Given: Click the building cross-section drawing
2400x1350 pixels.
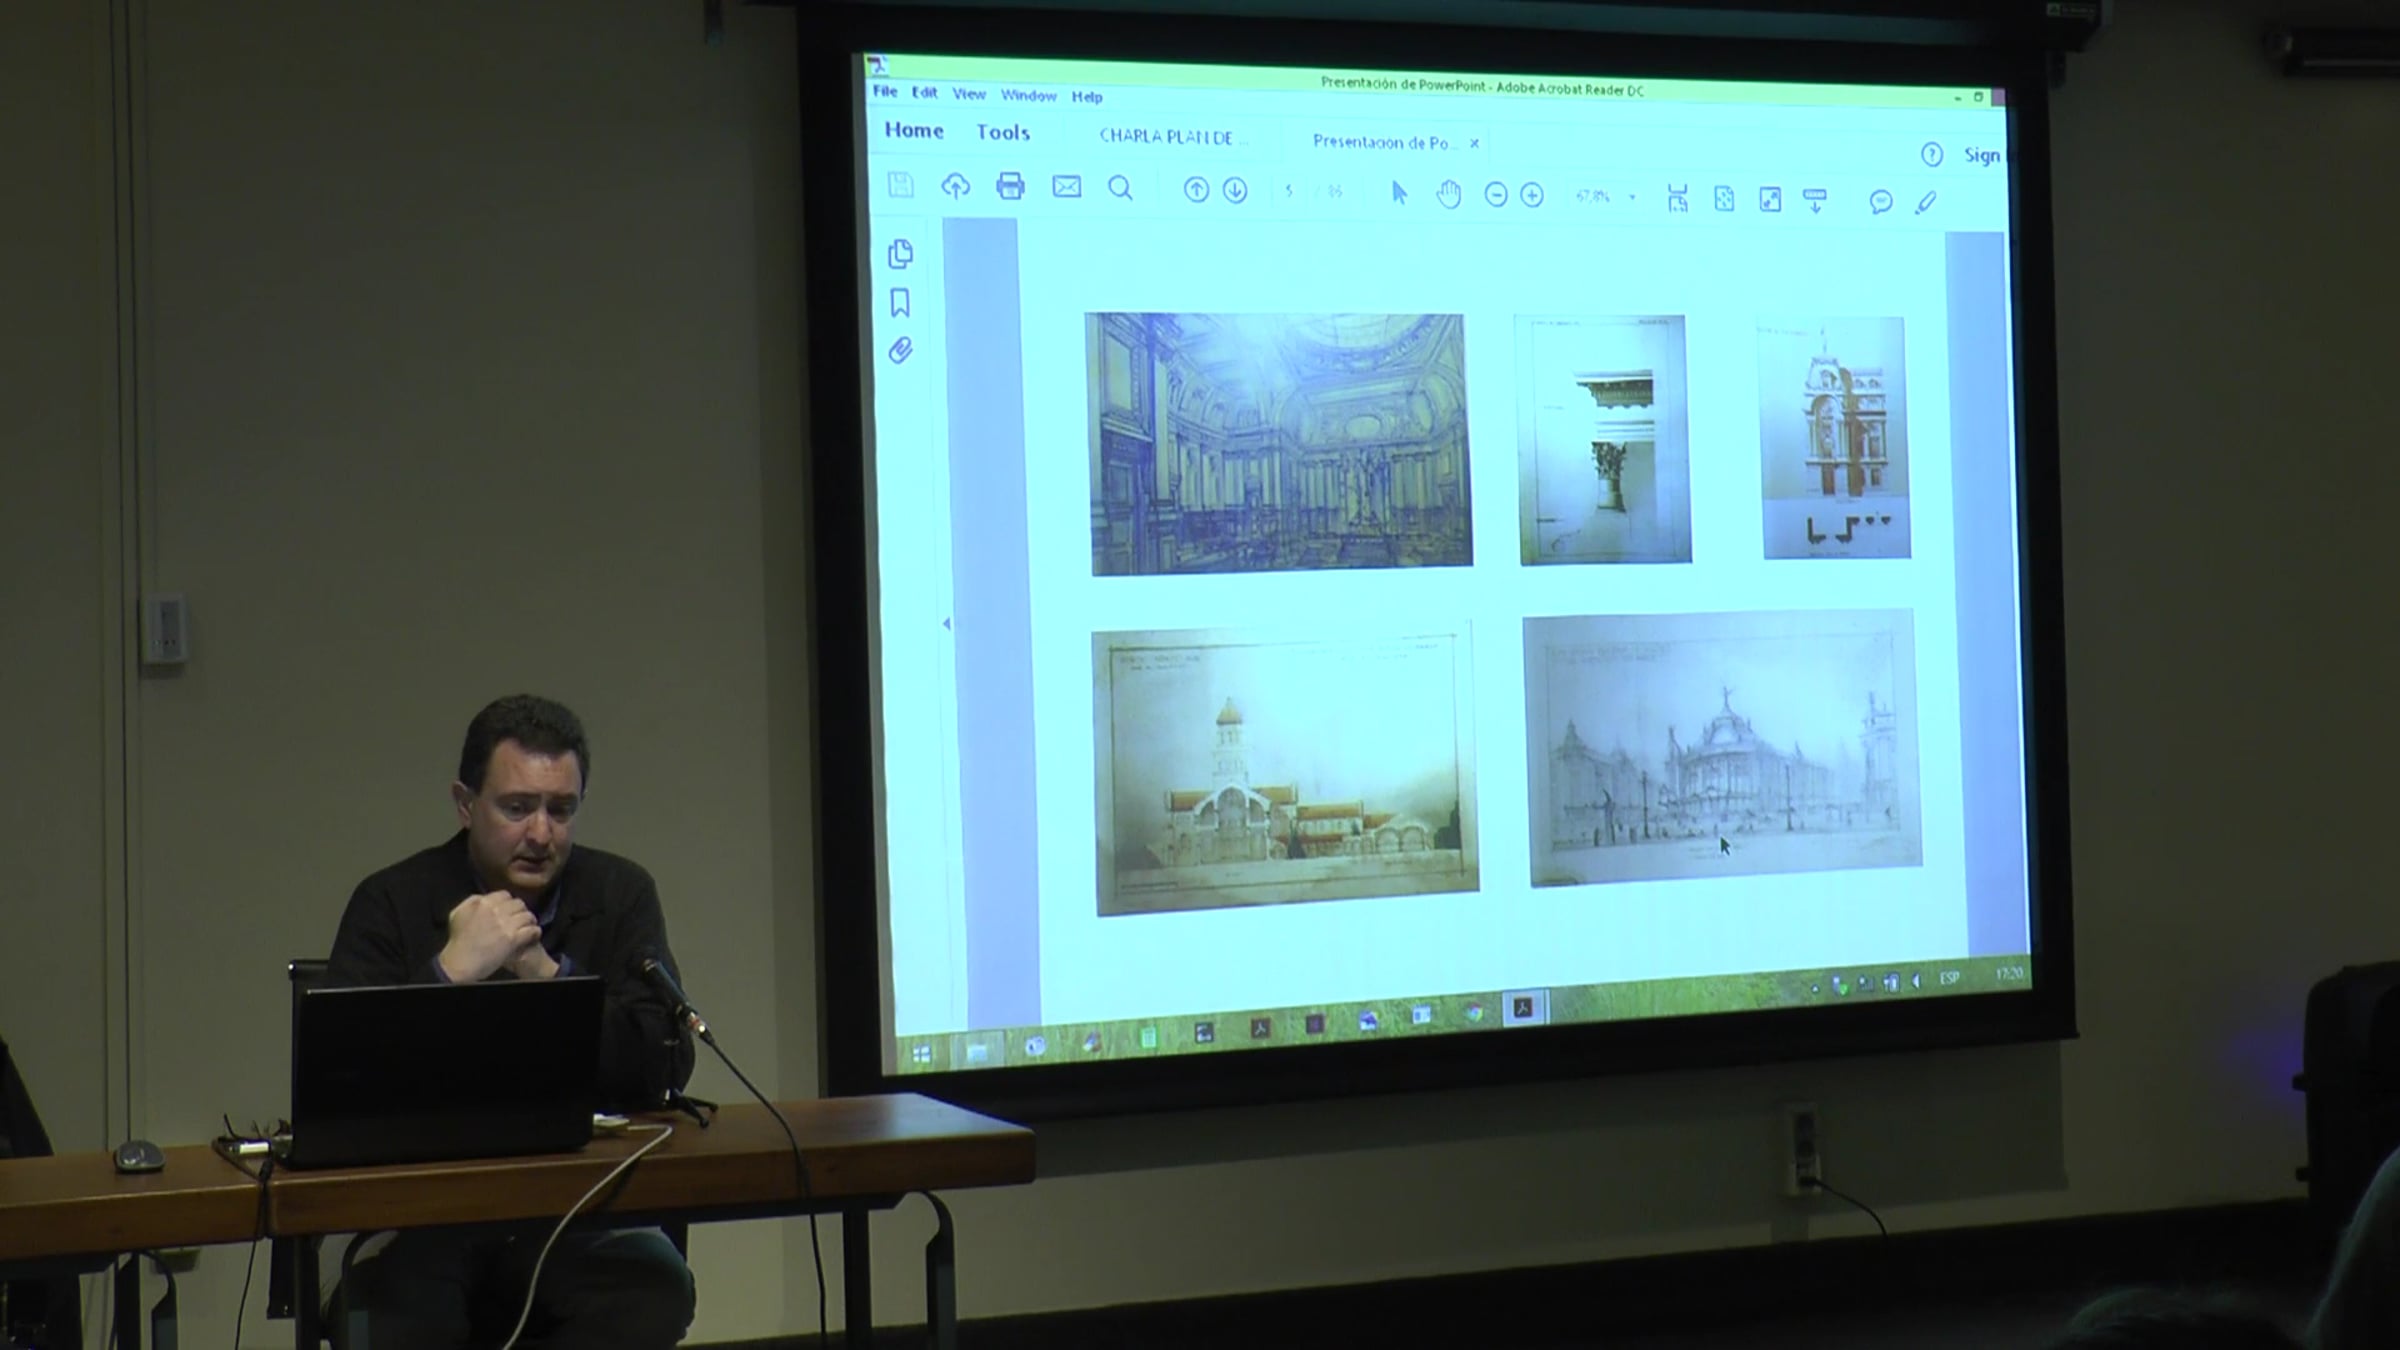Looking at the screenshot, I should click(x=1285, y=770).
